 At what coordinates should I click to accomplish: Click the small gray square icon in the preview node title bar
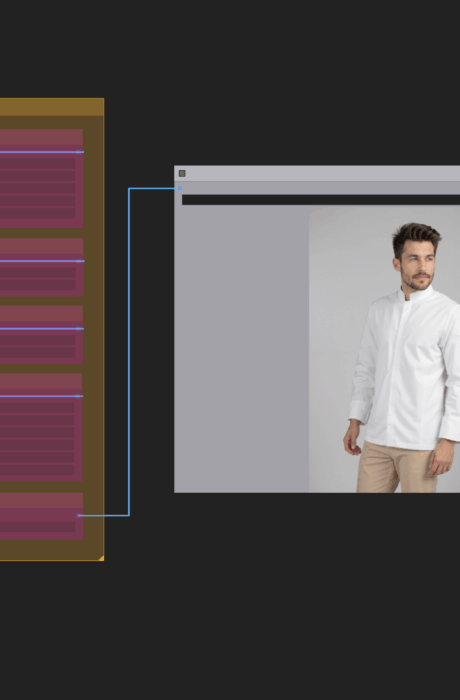(182, 173)
